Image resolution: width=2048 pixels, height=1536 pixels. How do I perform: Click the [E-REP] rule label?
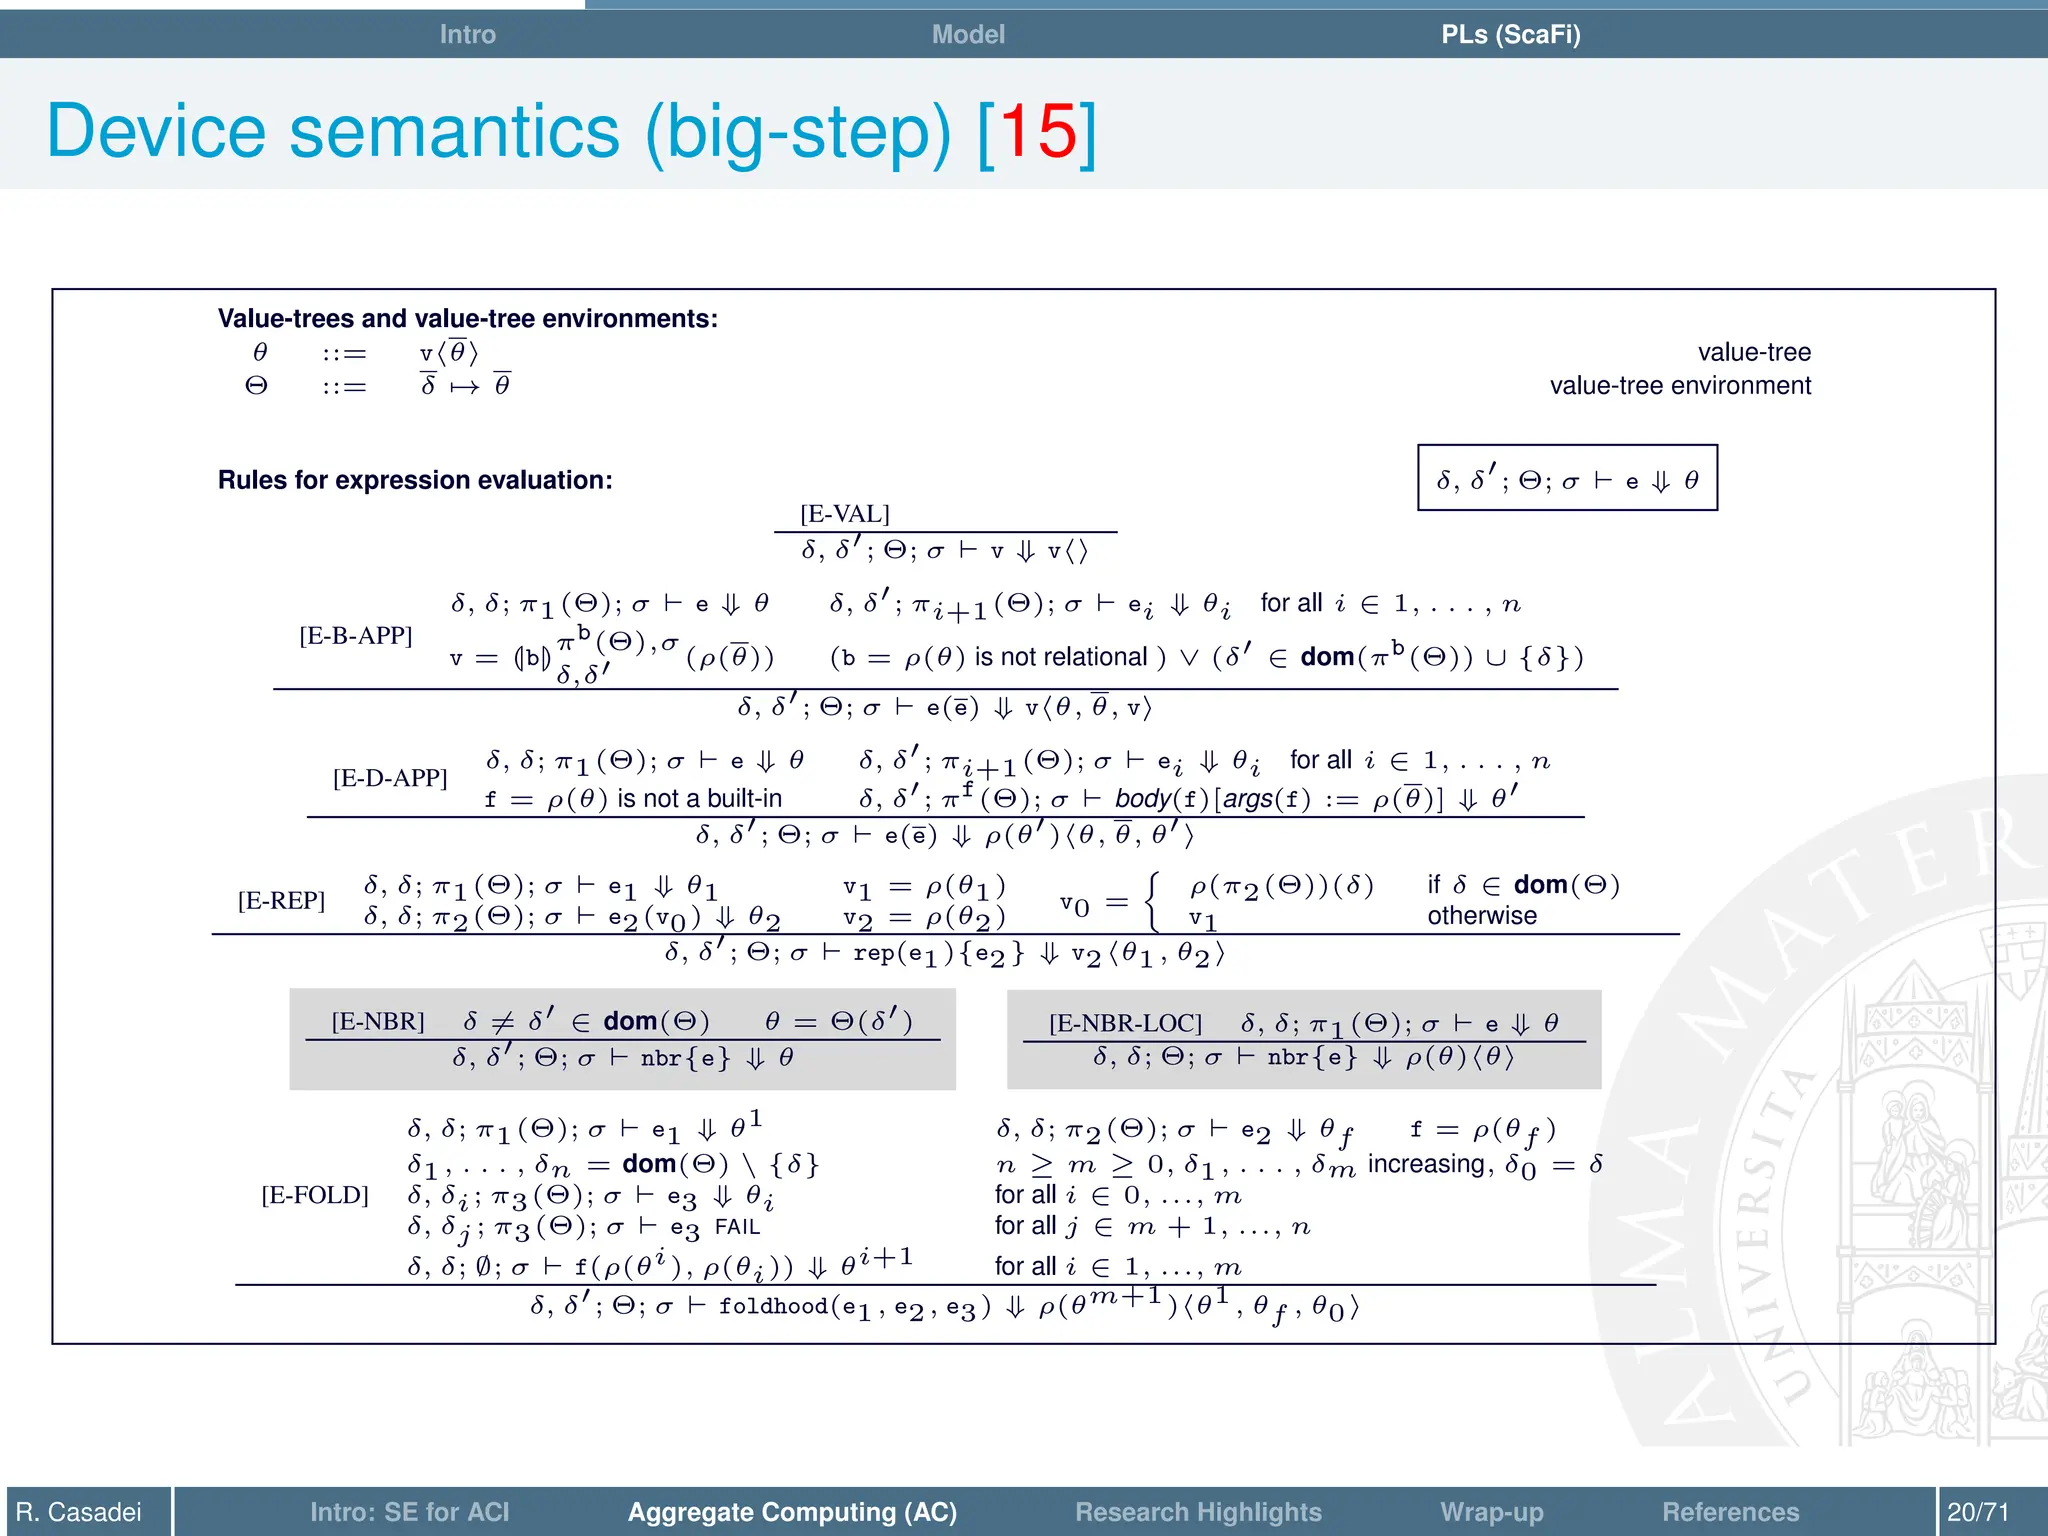(x=281, y=901)
